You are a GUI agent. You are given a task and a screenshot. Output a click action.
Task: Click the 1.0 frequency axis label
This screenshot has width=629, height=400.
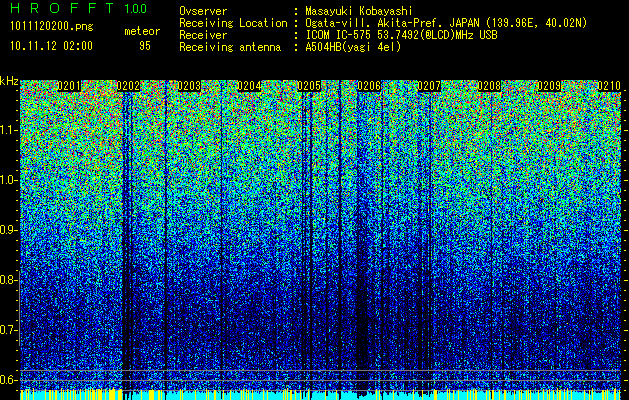[x=9, y=180]
